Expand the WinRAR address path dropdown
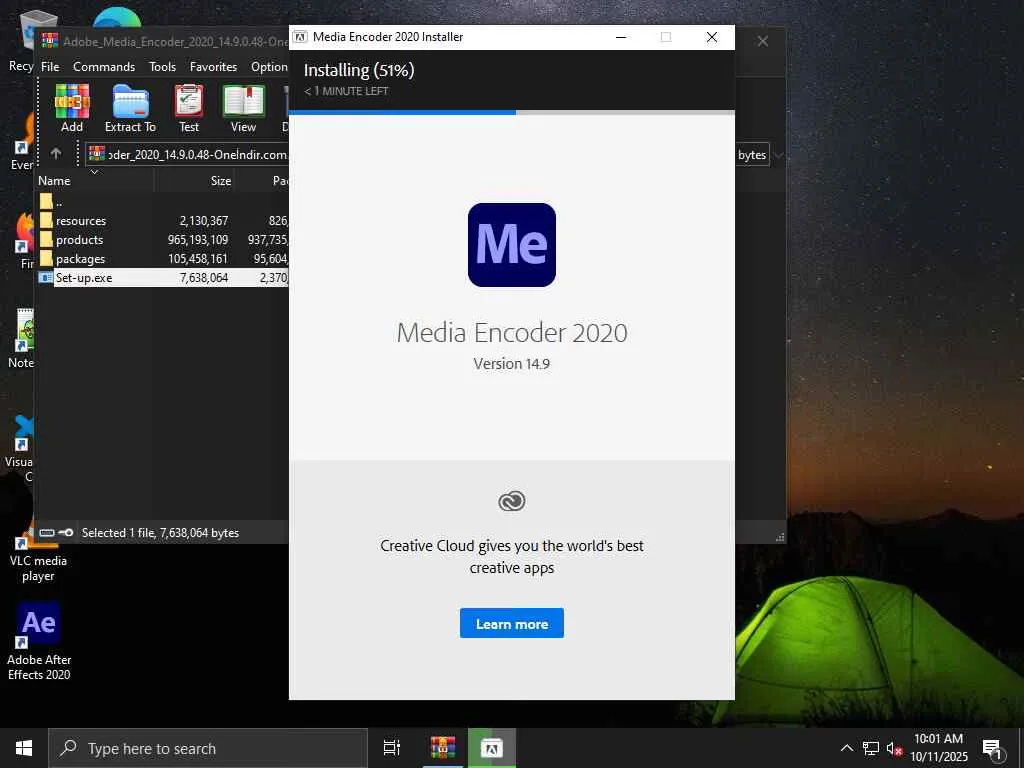Viewport: 1024px width, 768px height. (x=778, y=155)
